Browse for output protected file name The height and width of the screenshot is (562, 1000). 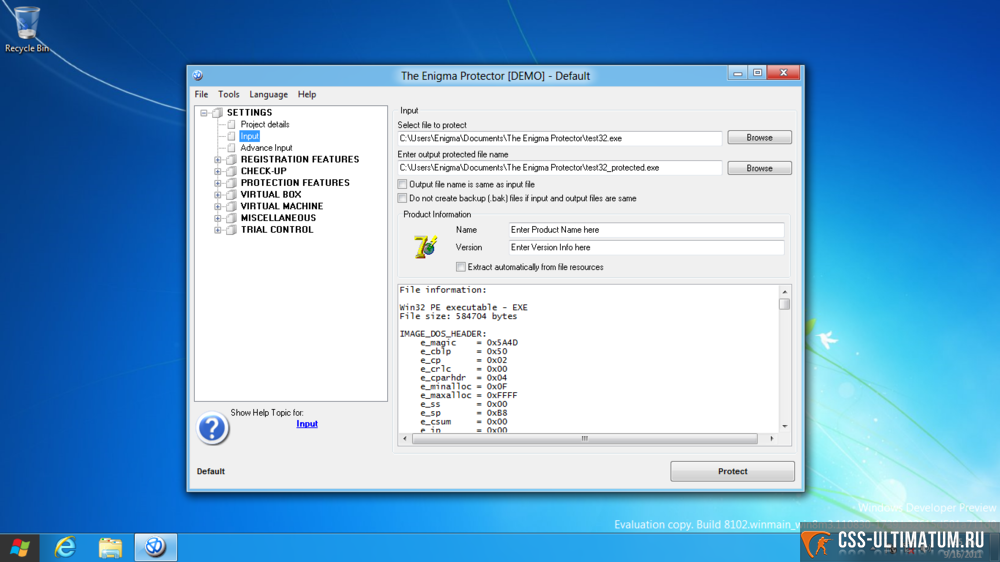tap(760, 168)
